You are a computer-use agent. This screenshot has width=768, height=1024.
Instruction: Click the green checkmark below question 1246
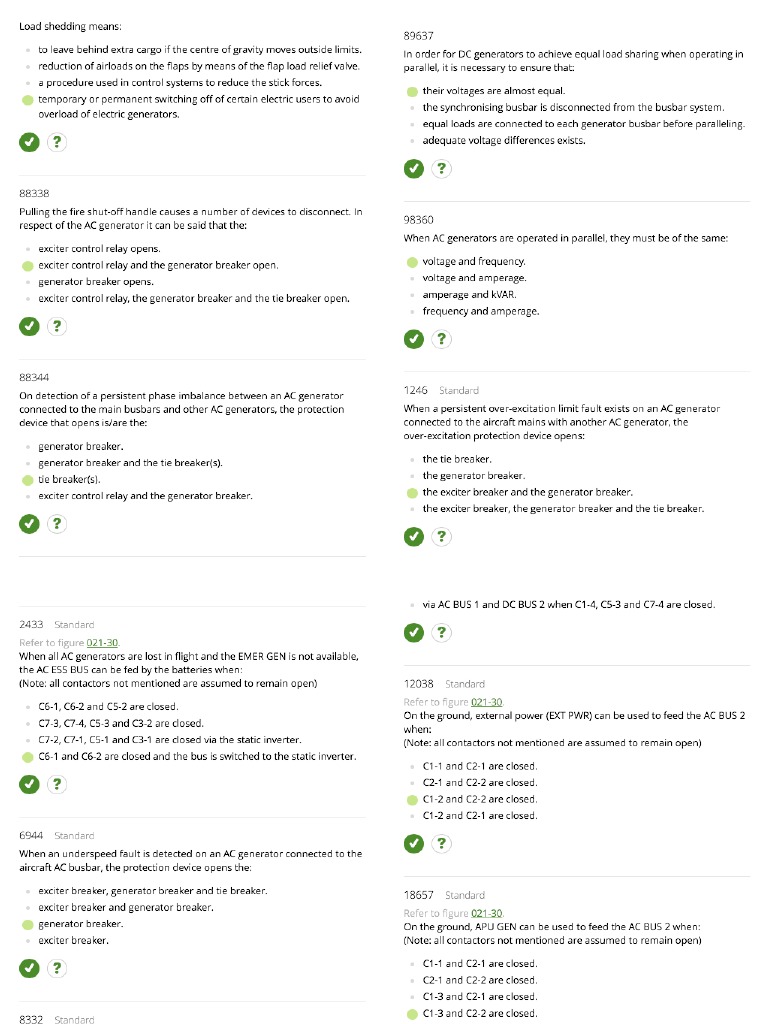coord(414,537)
